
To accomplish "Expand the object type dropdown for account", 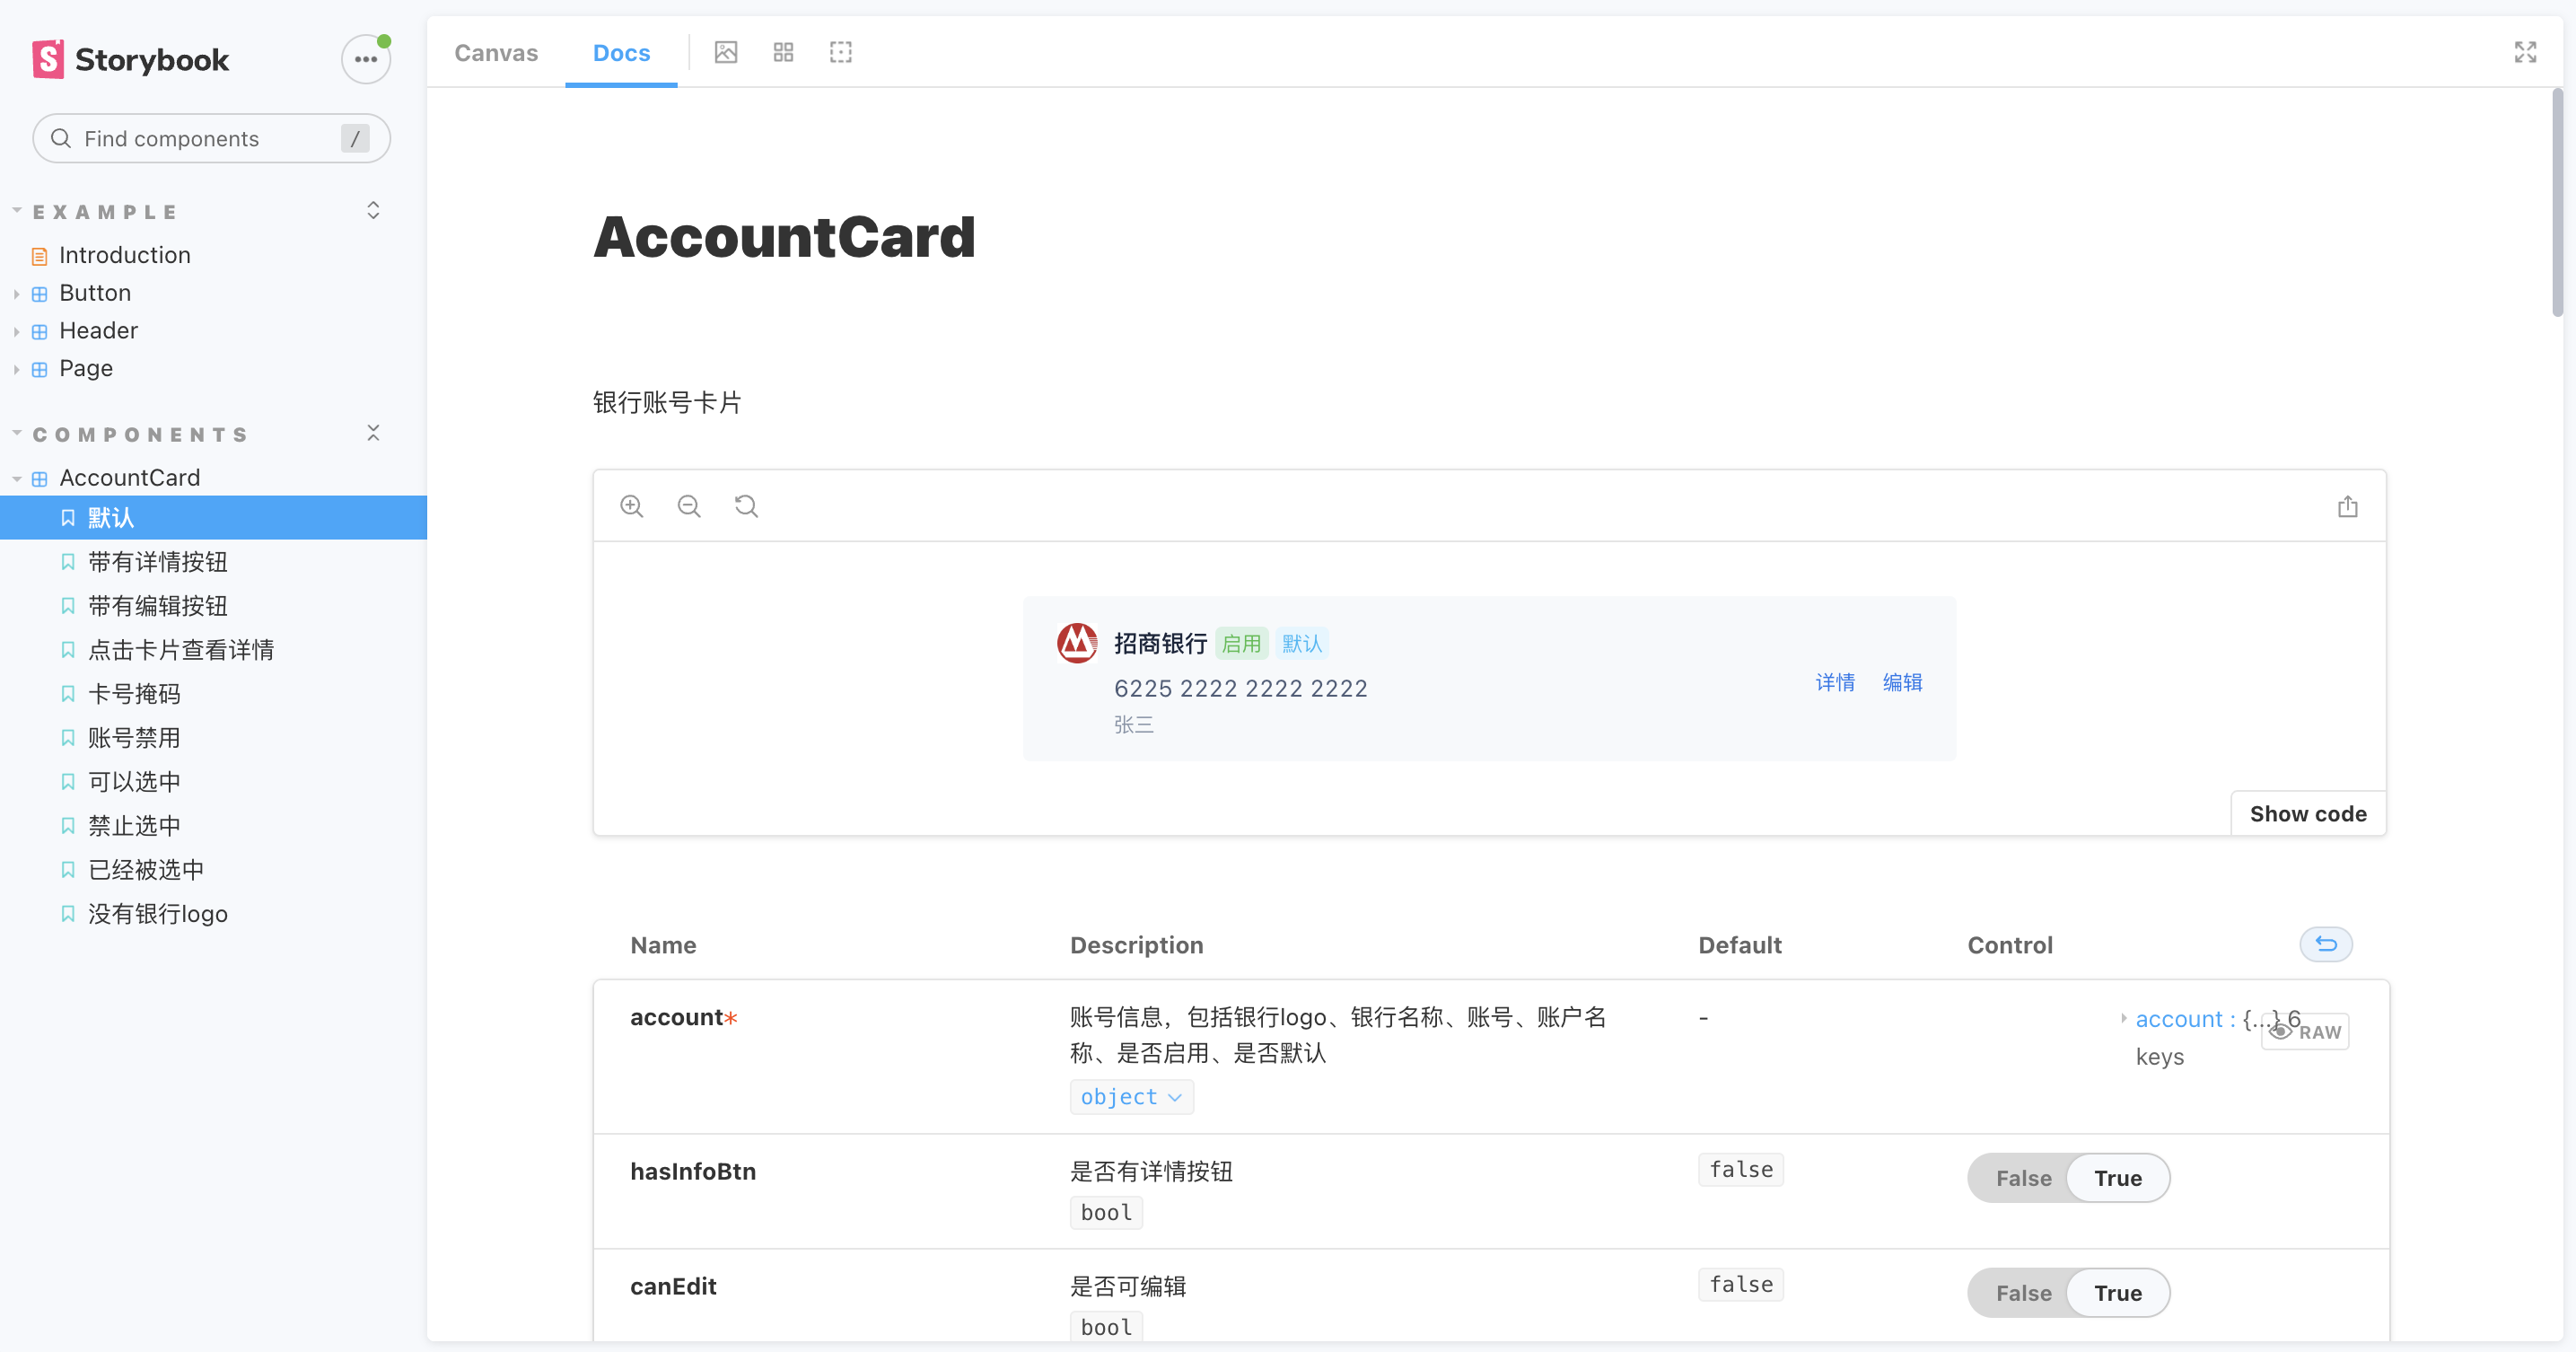I will pyautogui.click(x=1131, y=1097).
